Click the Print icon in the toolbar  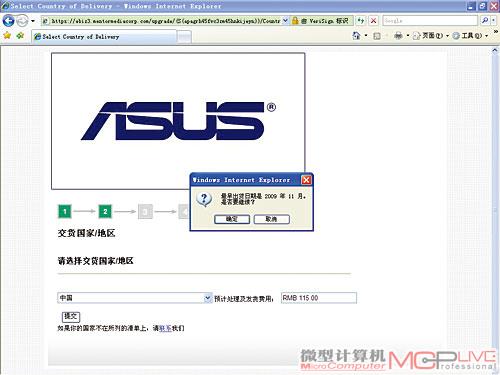click(x=398, y=35)
